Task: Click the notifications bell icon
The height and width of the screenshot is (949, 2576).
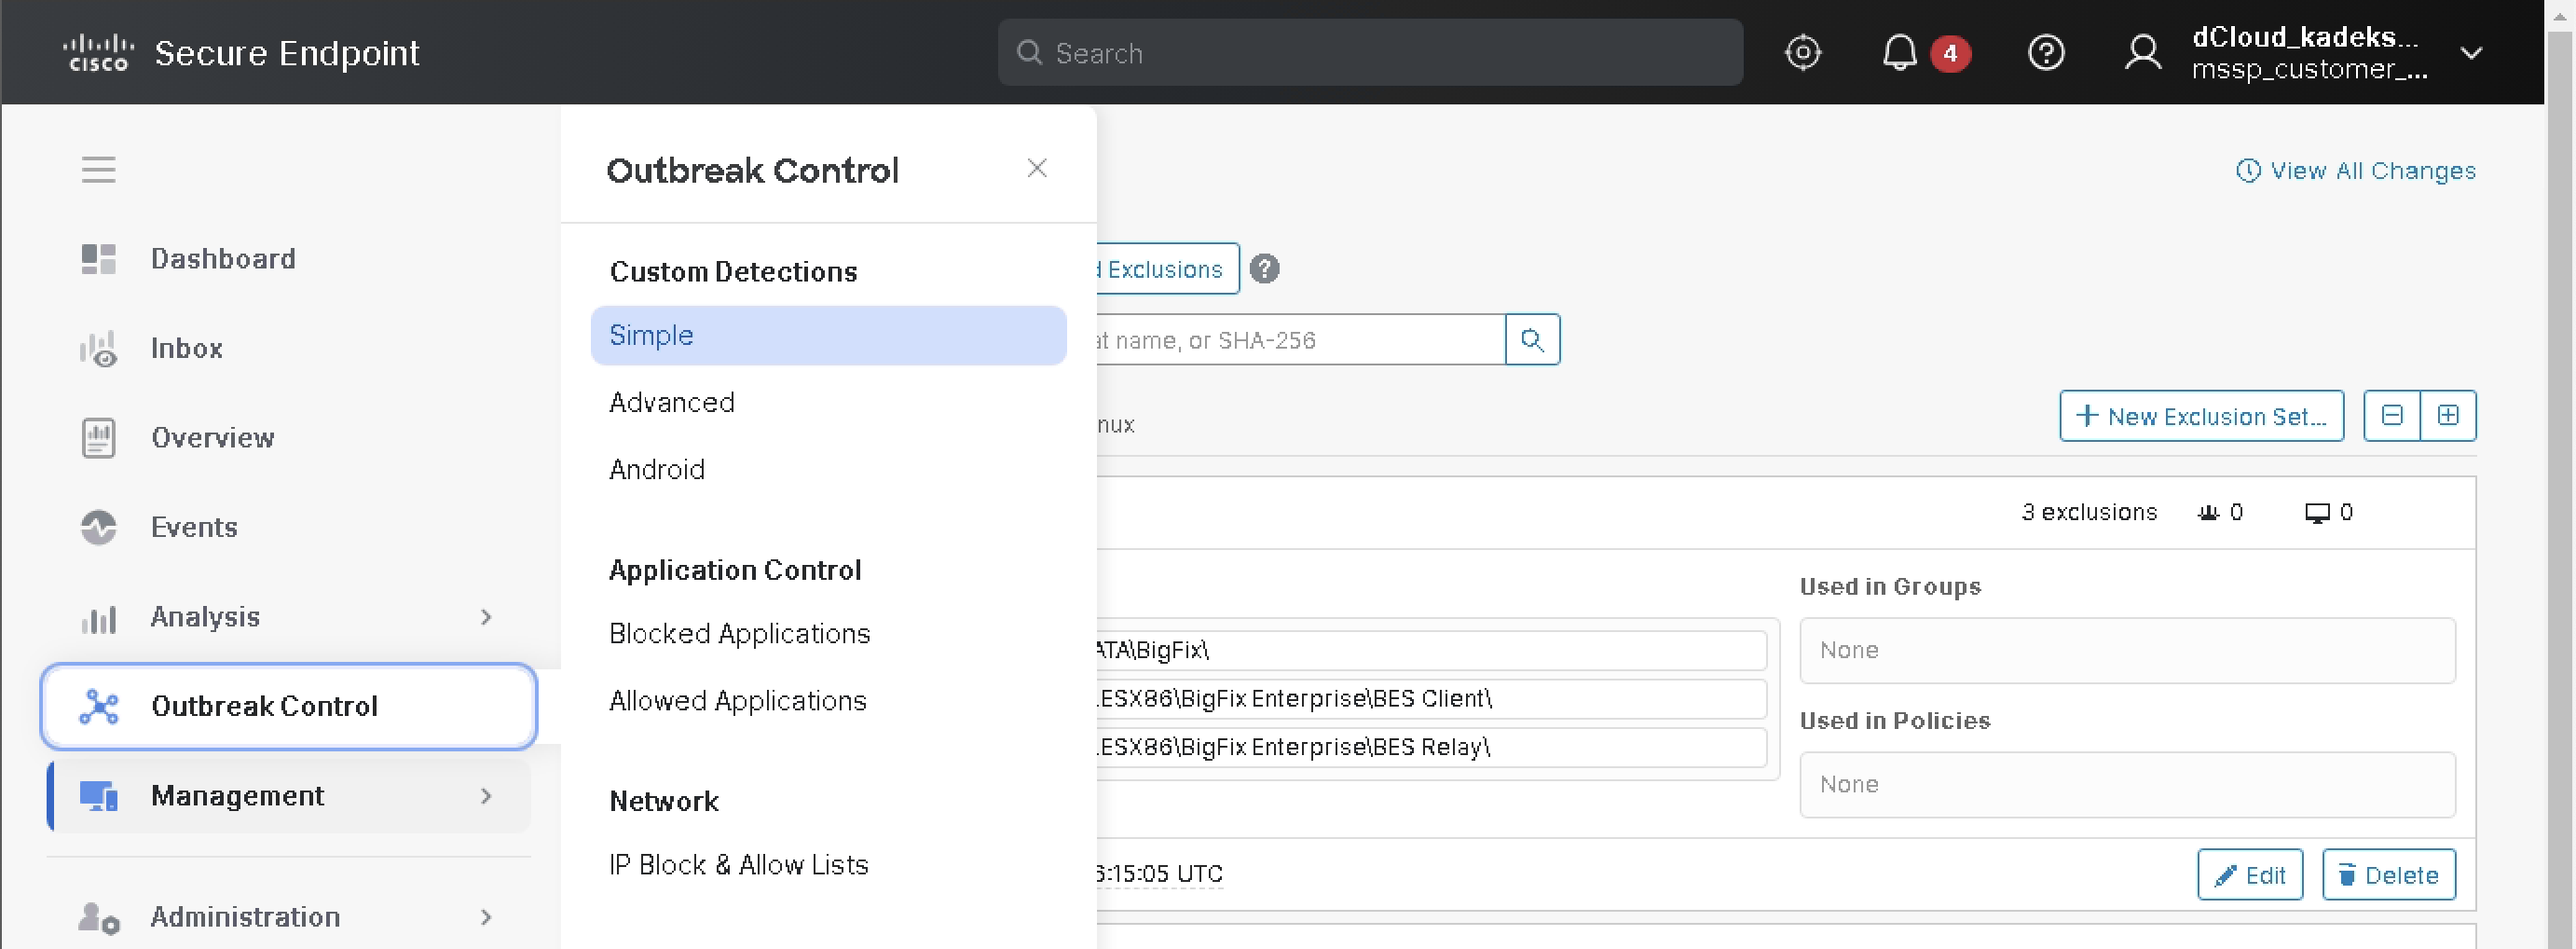Action: coord(1899,52)
